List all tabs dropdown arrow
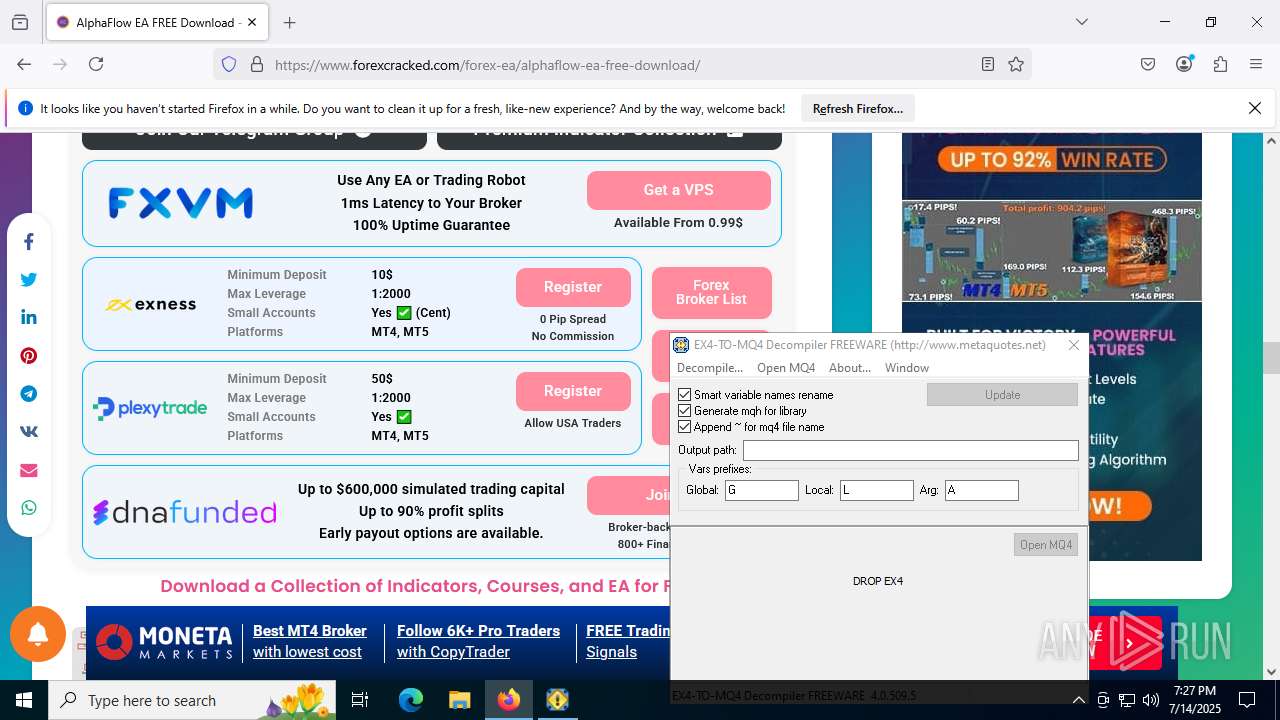 (1081, 22)
